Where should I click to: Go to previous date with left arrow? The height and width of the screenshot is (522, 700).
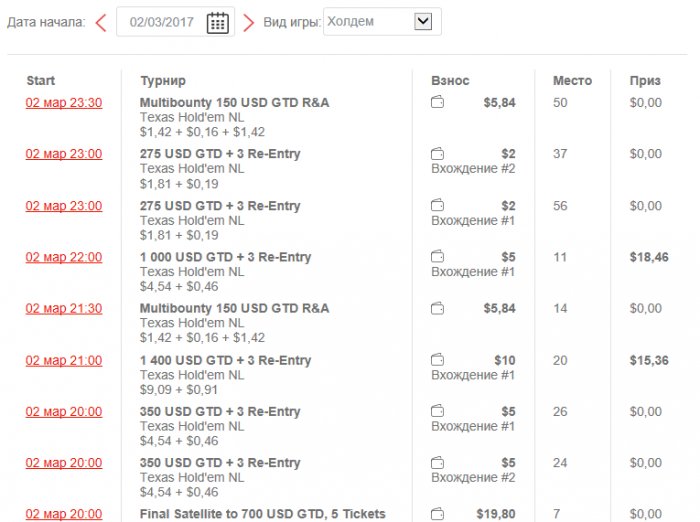click(100, 22)
